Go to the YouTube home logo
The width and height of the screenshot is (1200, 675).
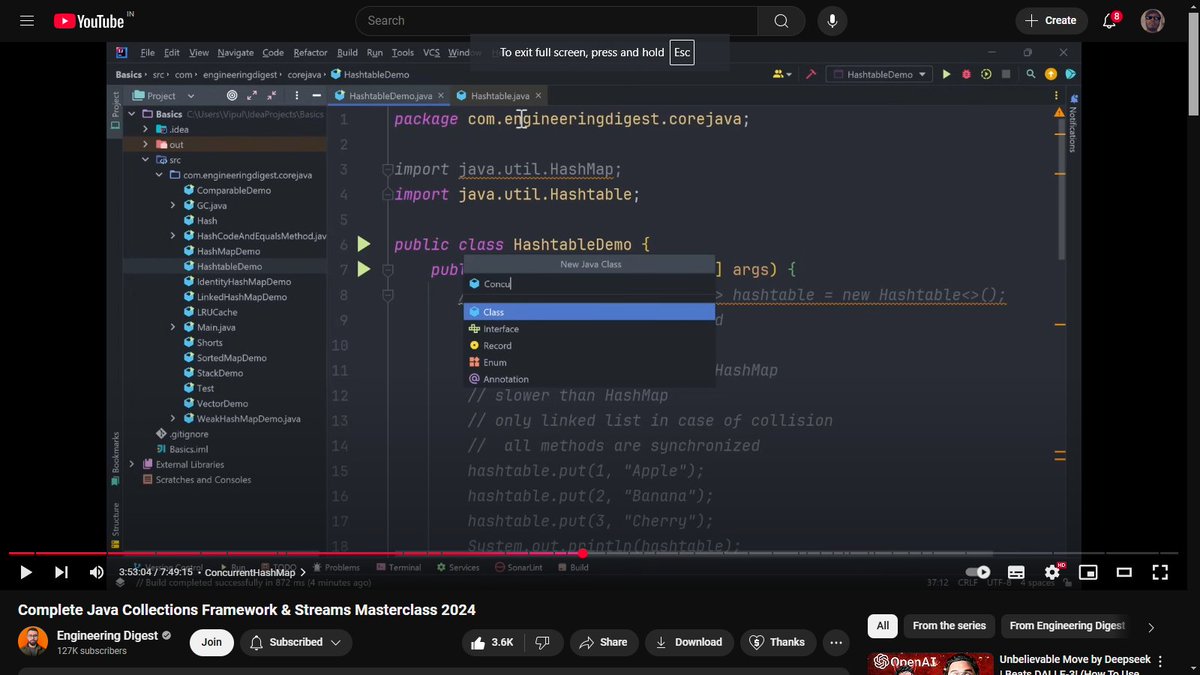[89, 20]
